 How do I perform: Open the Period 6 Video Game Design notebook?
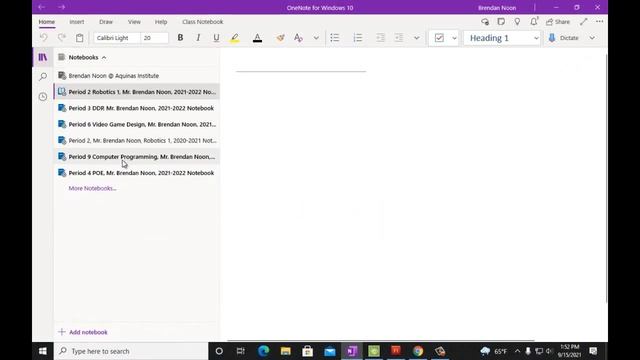(x=137, y=124)
